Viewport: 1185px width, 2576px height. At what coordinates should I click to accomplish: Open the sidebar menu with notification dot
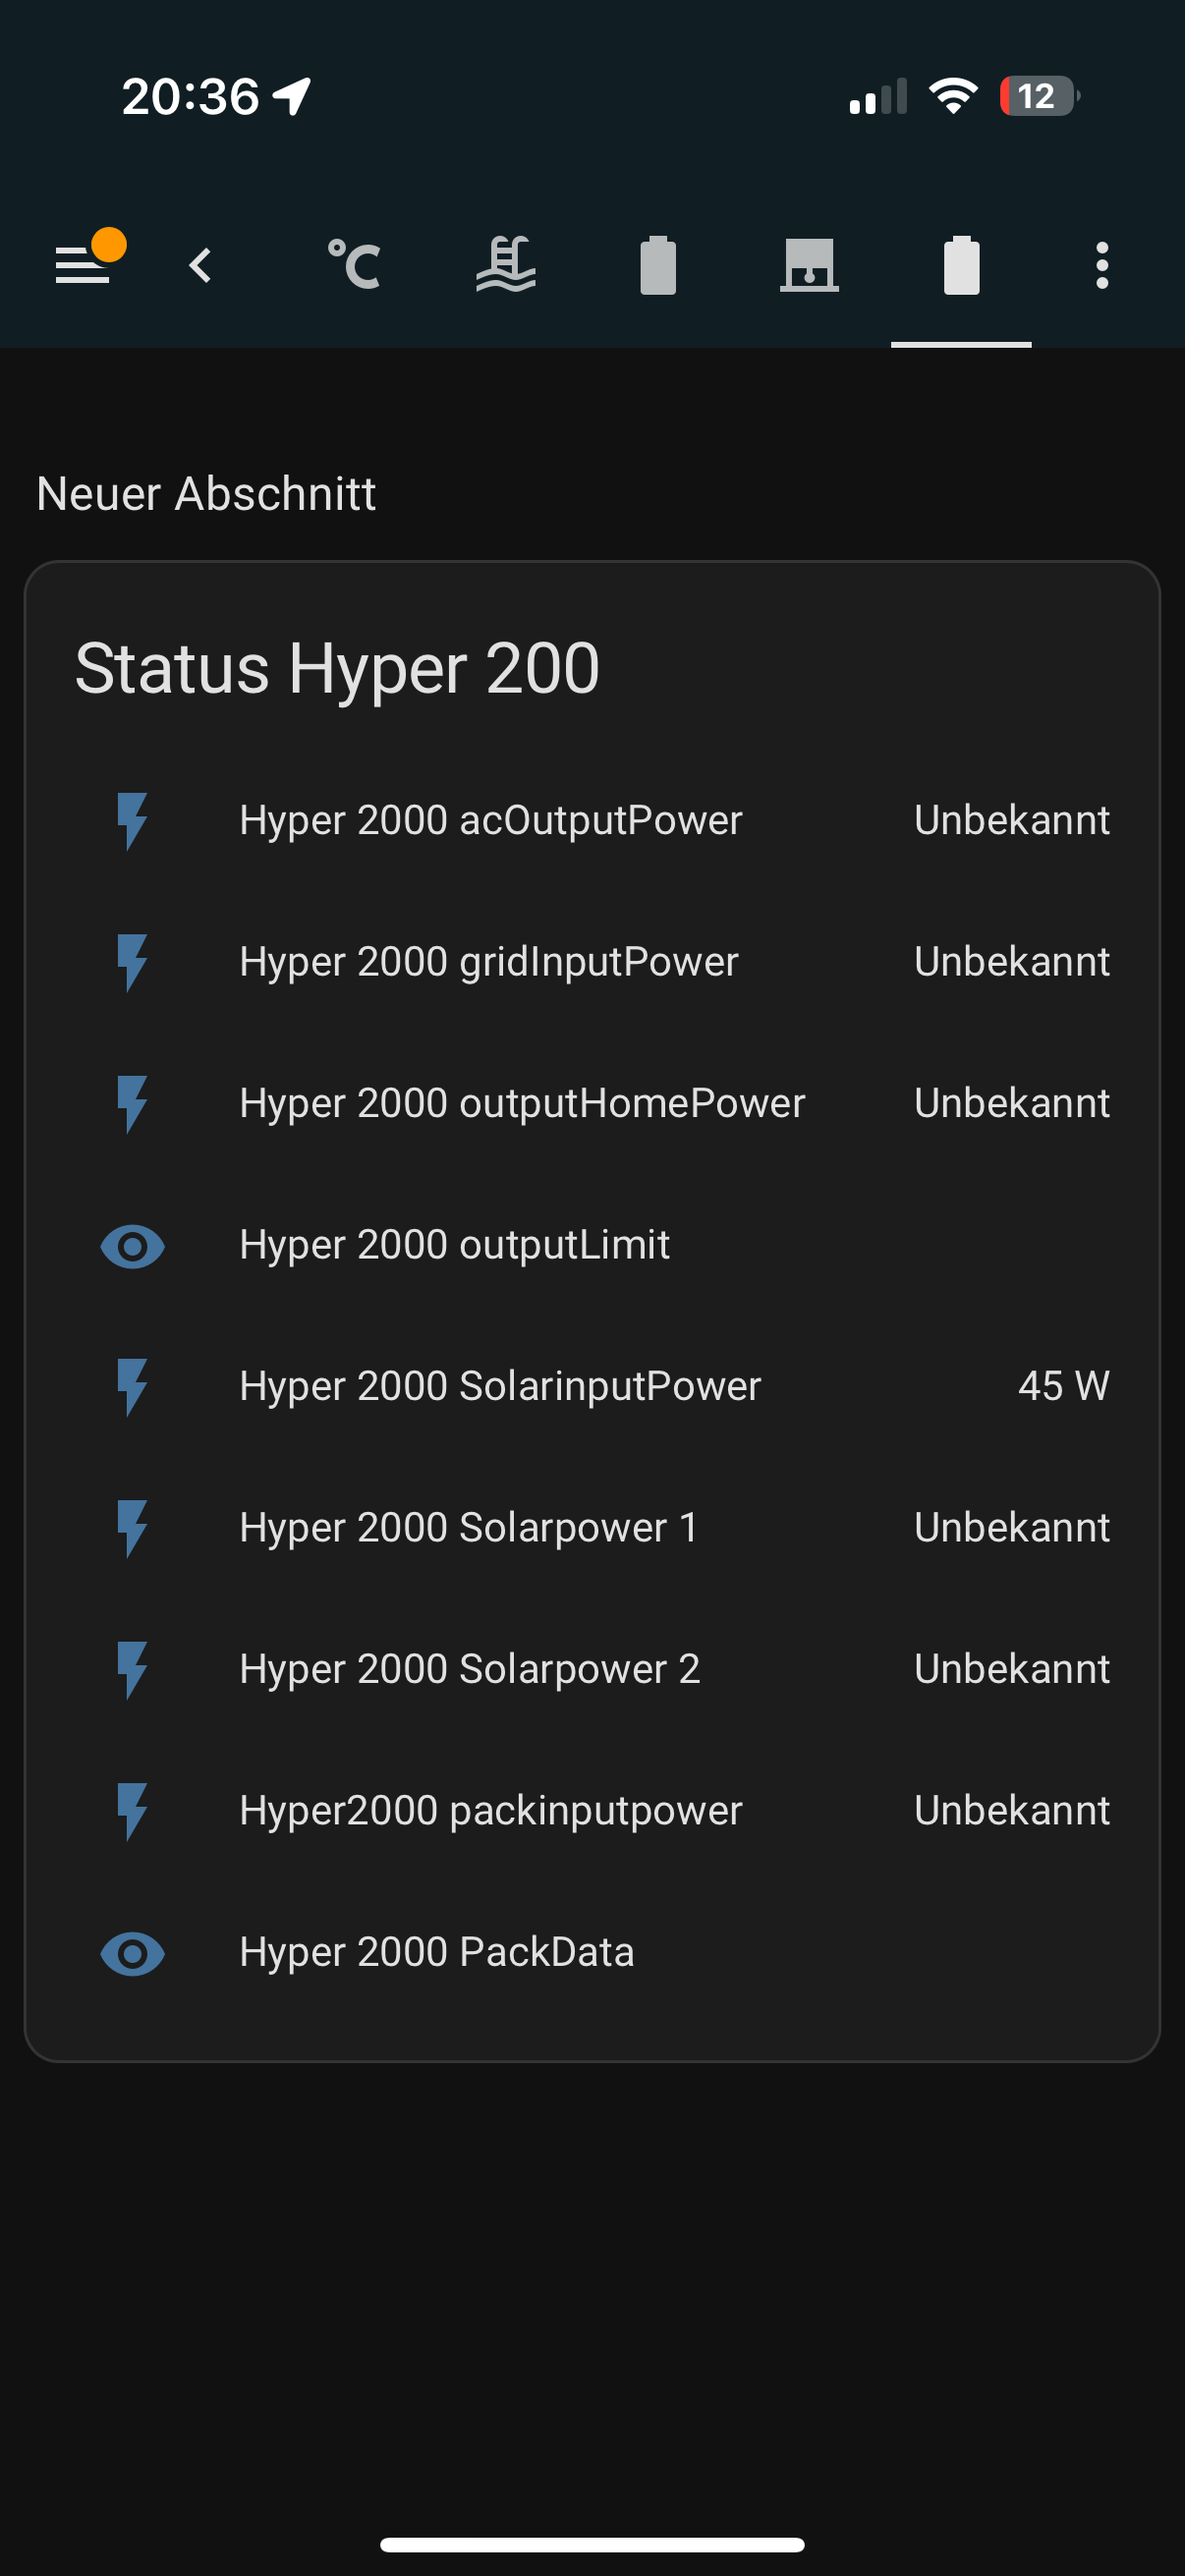click(x=84, y=264)
